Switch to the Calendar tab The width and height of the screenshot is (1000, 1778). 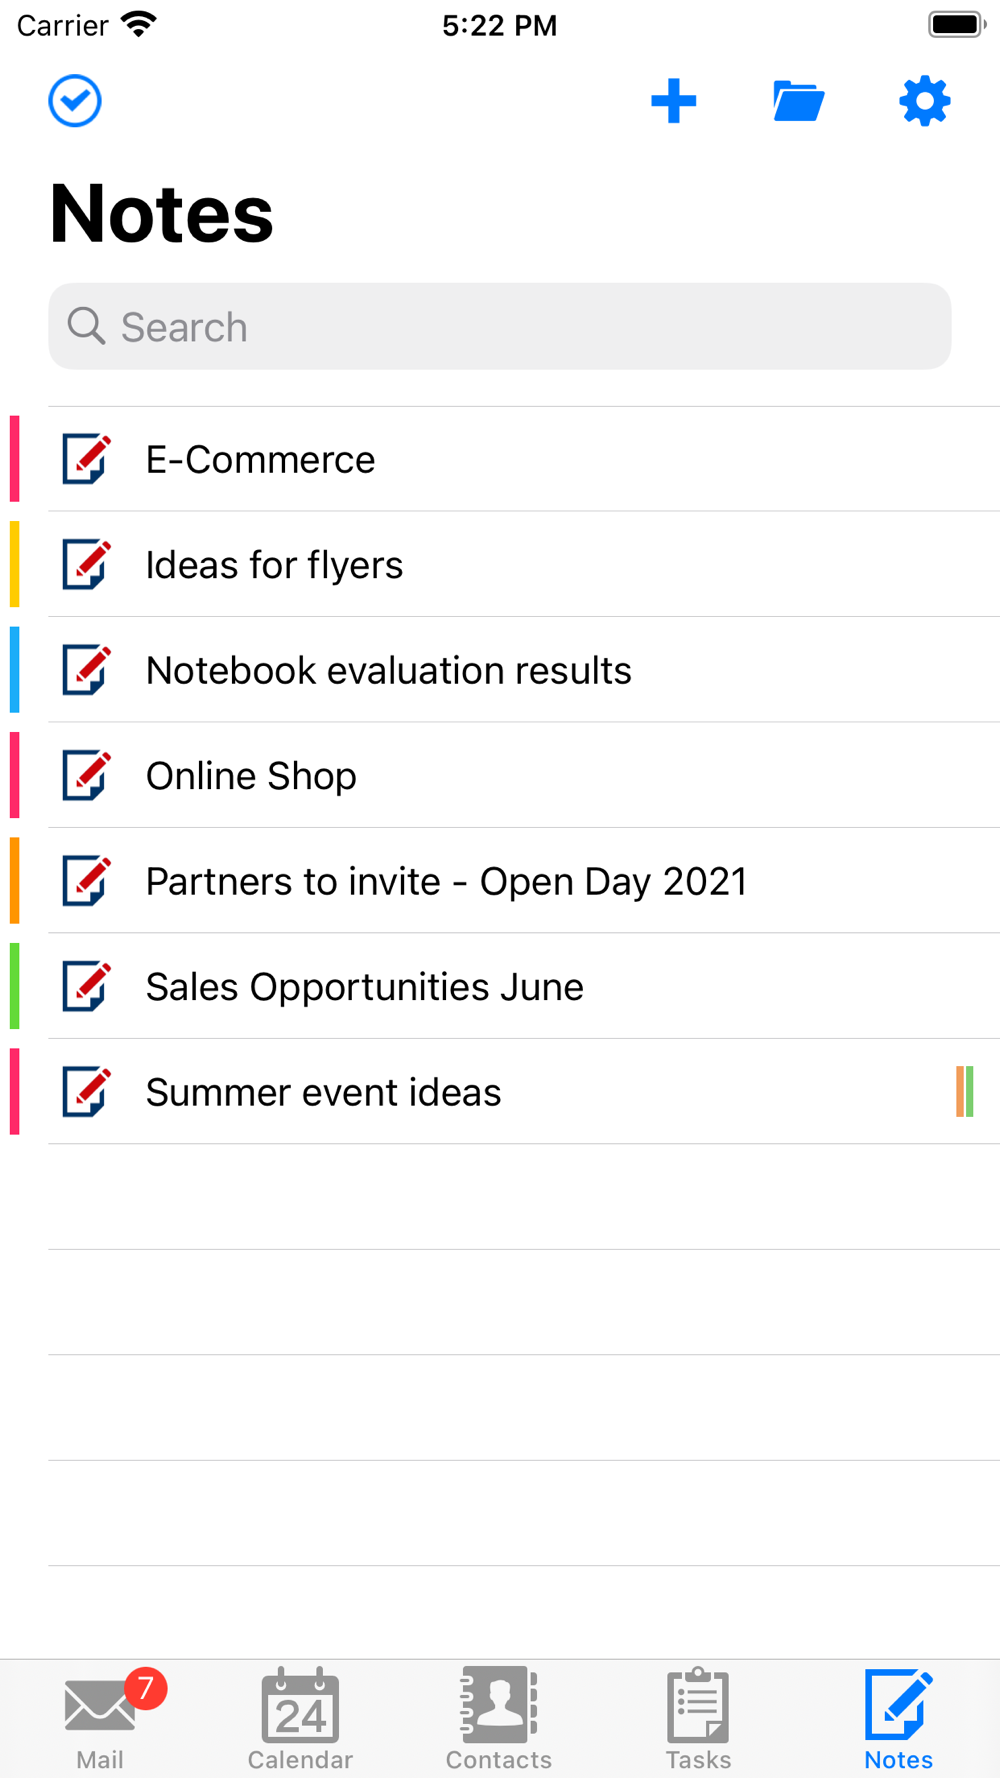point(300,1718)
